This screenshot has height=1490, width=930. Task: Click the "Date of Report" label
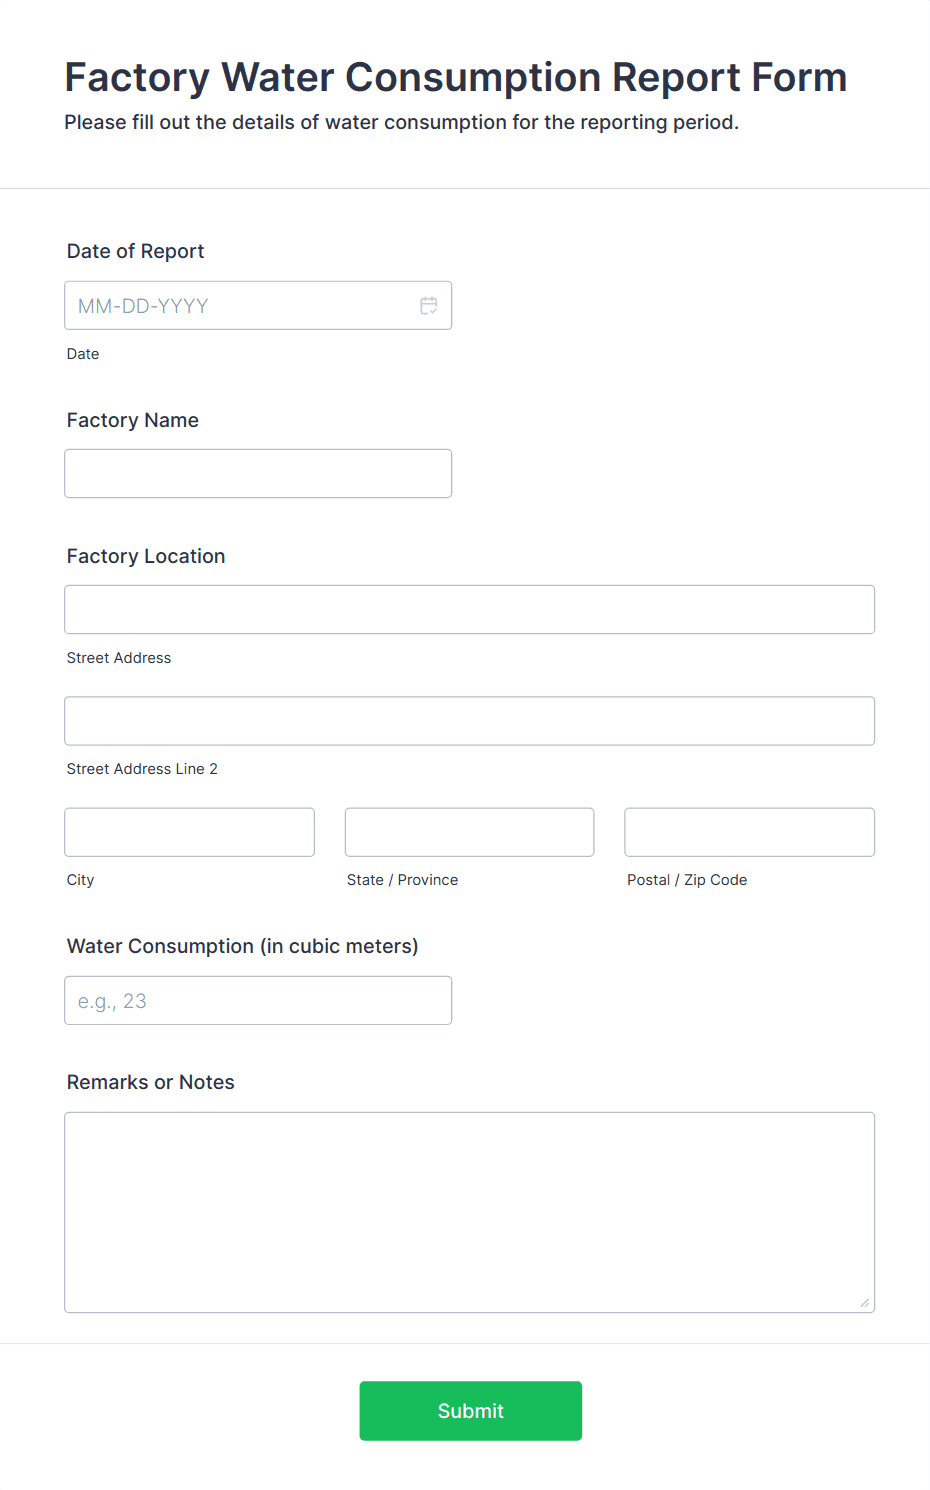(135, 251)
